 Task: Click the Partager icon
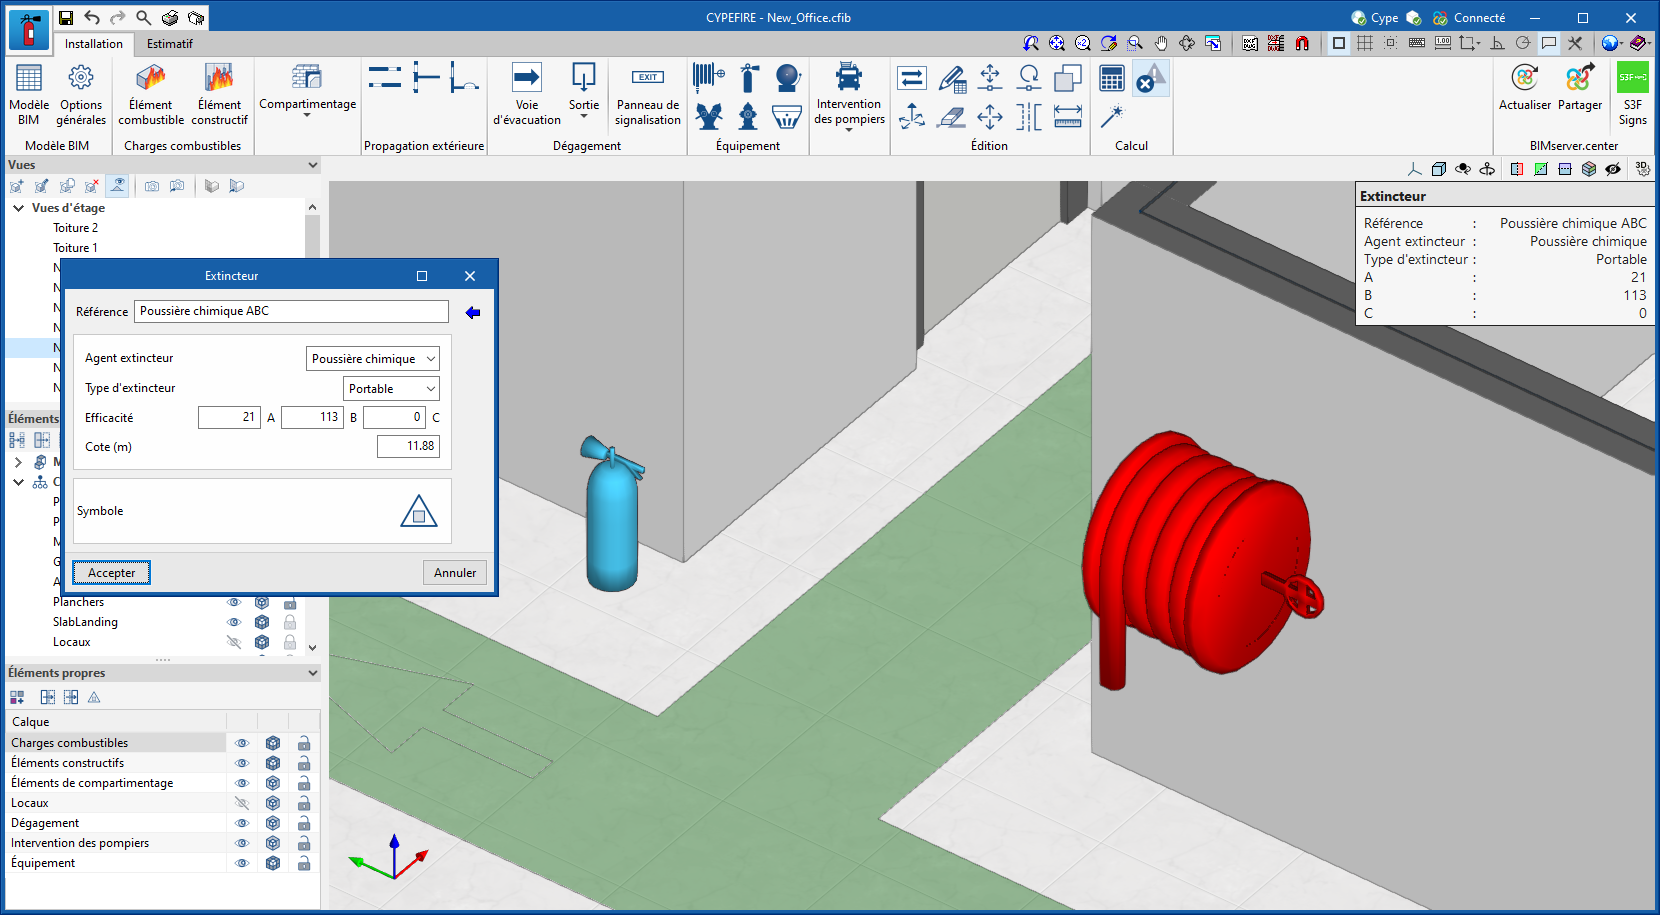(x=1579, y=88)
